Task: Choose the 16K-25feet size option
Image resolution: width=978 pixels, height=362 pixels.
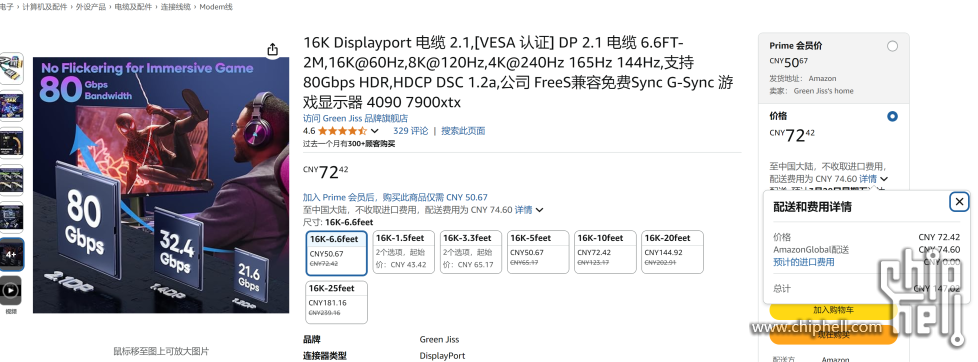Action: [x=337, y=303]
